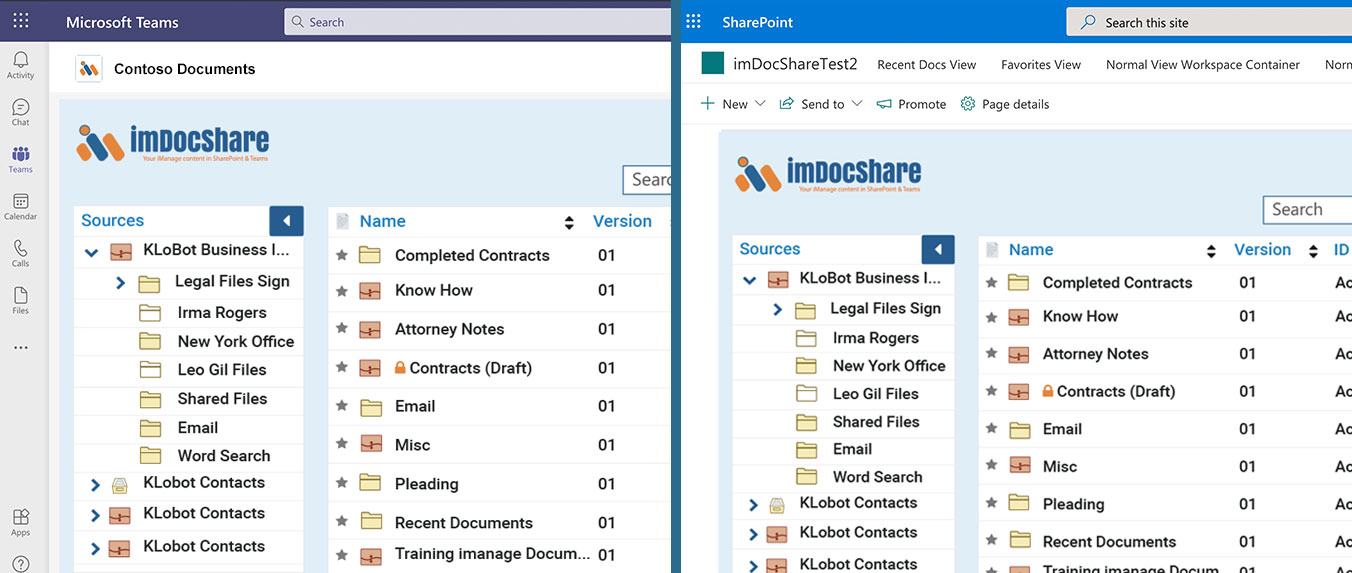Open Chat in the Teams sidebar
Screen dimensions: 1352x573
coord(20,112)
